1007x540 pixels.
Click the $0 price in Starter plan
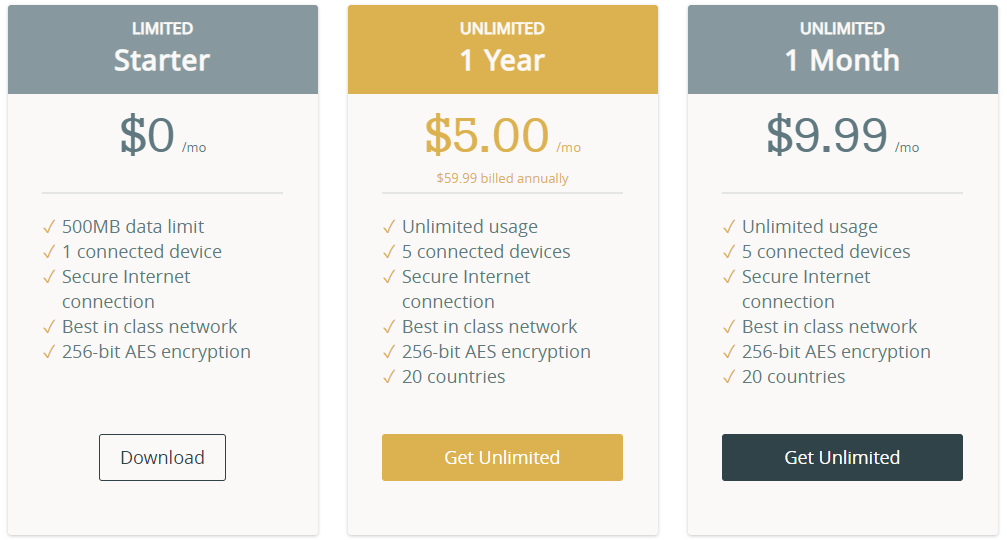pos(147,135)
